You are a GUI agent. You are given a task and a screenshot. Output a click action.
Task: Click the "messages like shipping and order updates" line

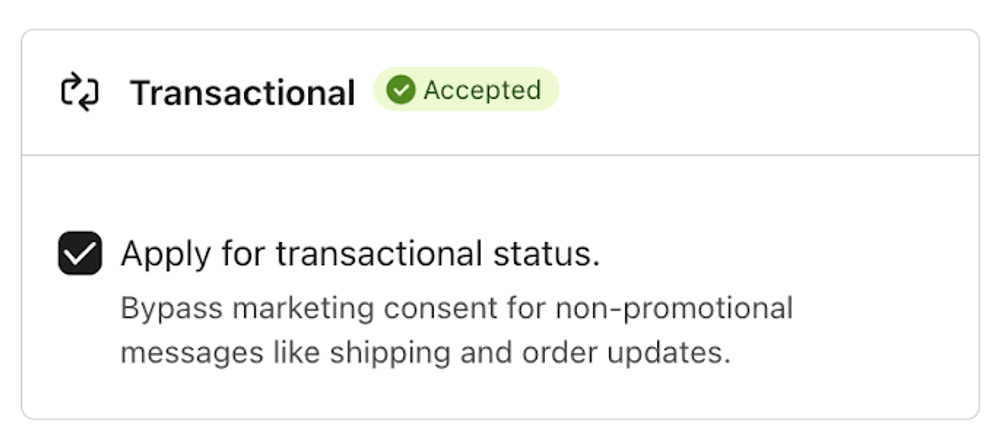(426, 353)
